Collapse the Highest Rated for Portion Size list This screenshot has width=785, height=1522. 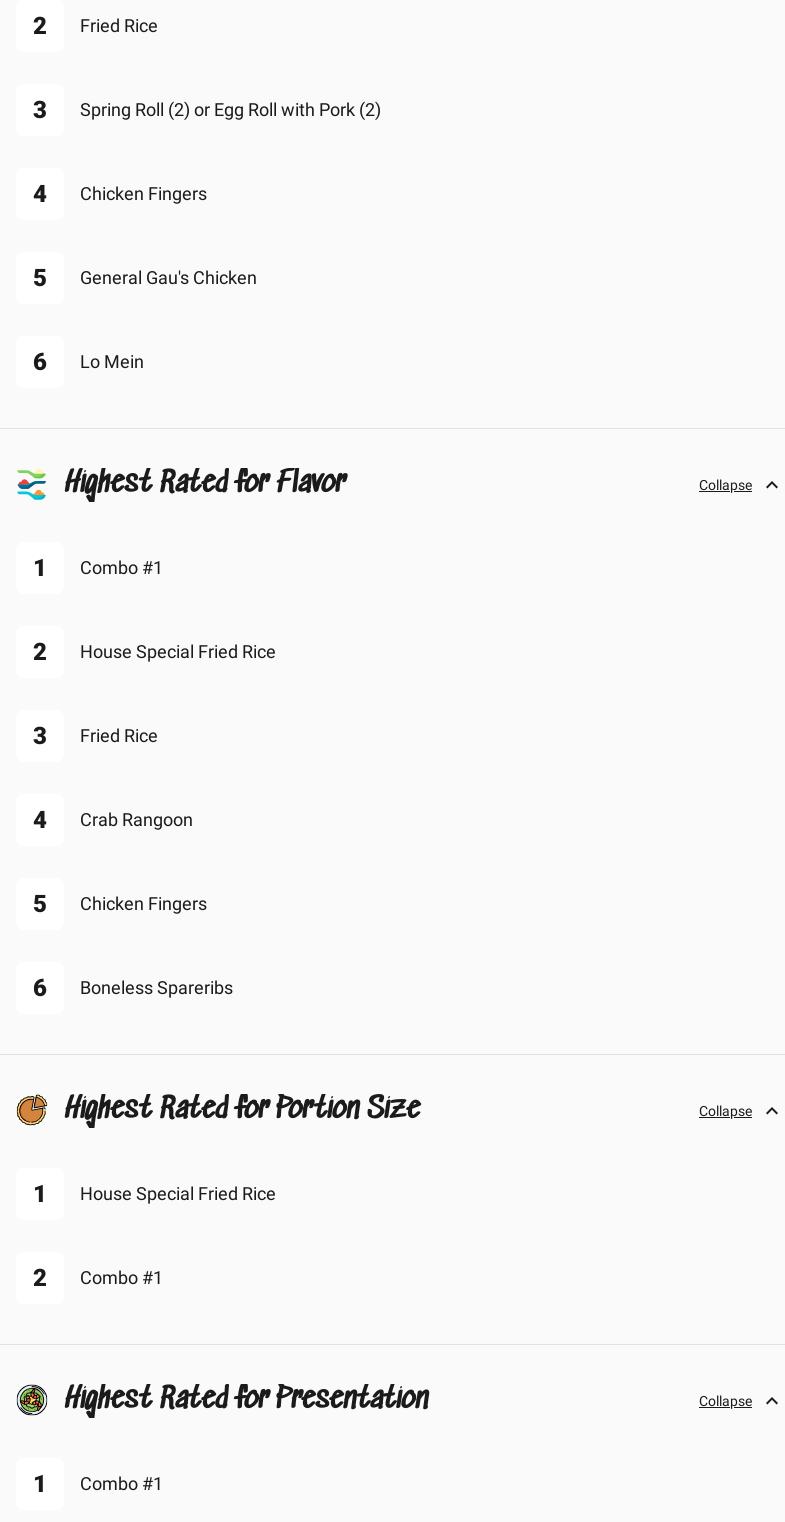[725, 1111]
